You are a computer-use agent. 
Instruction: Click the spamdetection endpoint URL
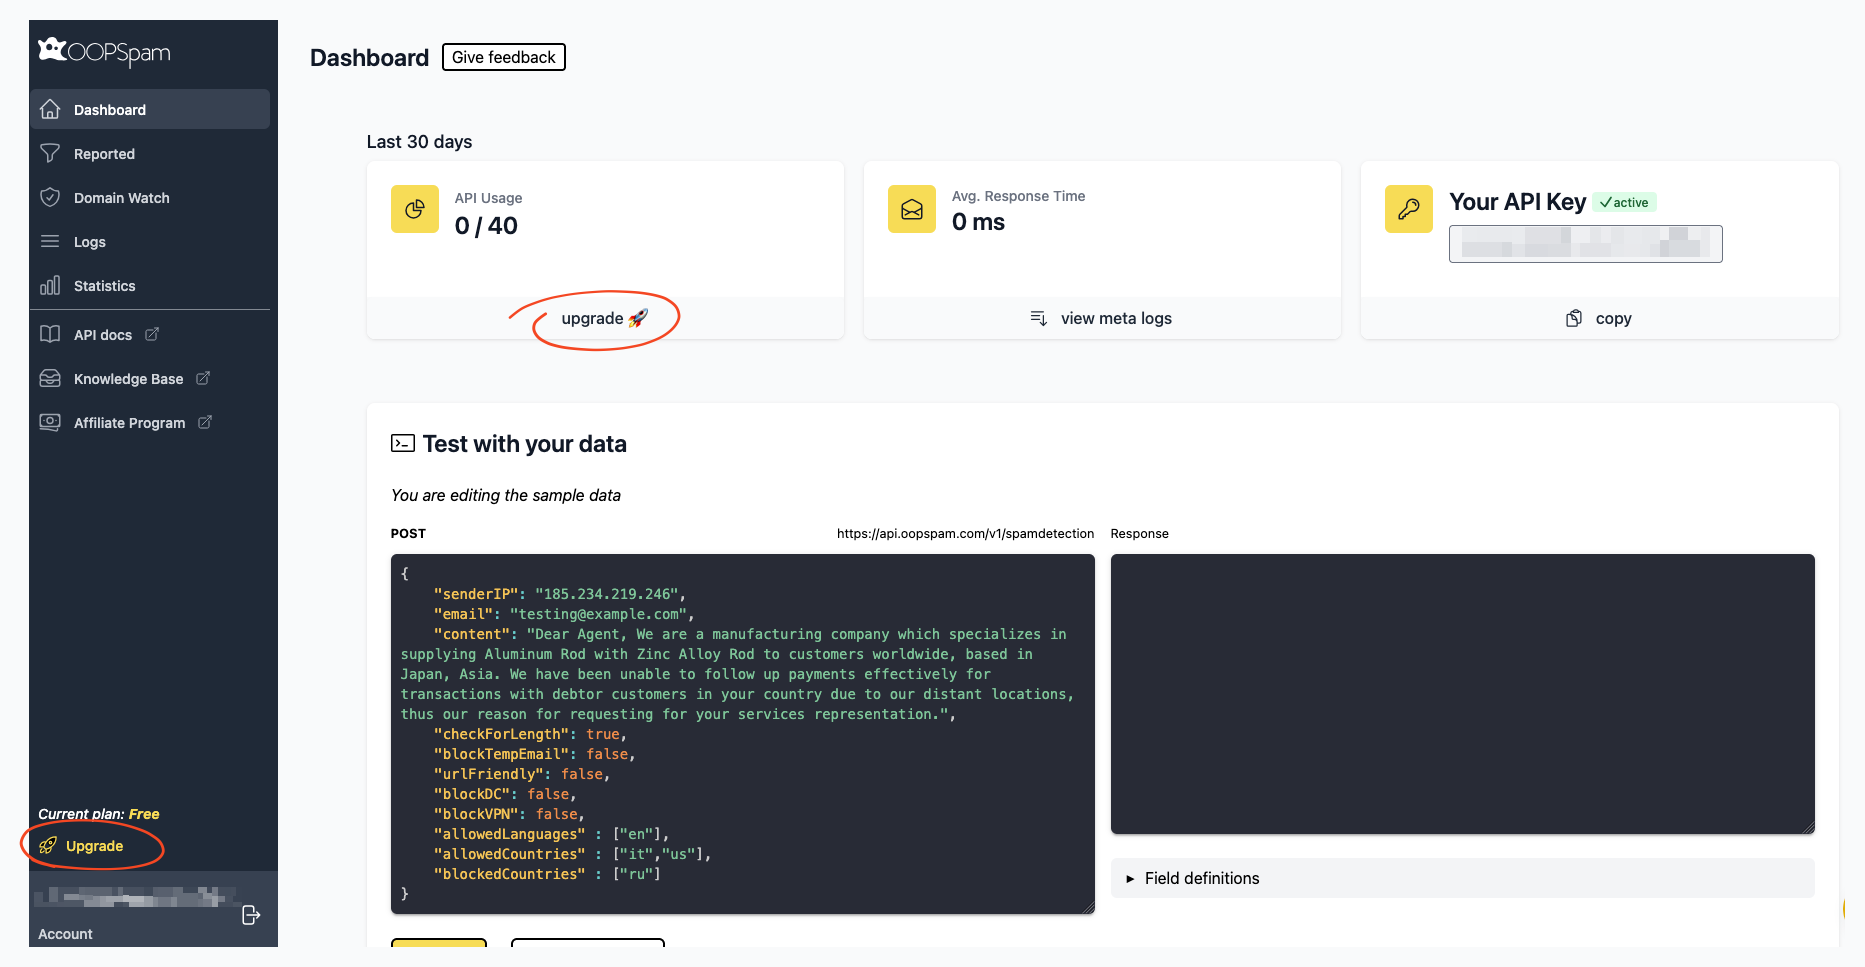[965, 533]
